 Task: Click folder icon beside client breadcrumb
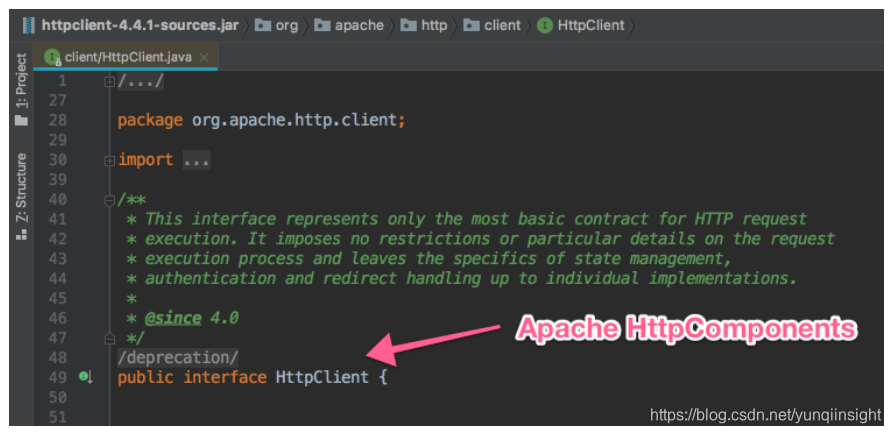coord(471,26)
